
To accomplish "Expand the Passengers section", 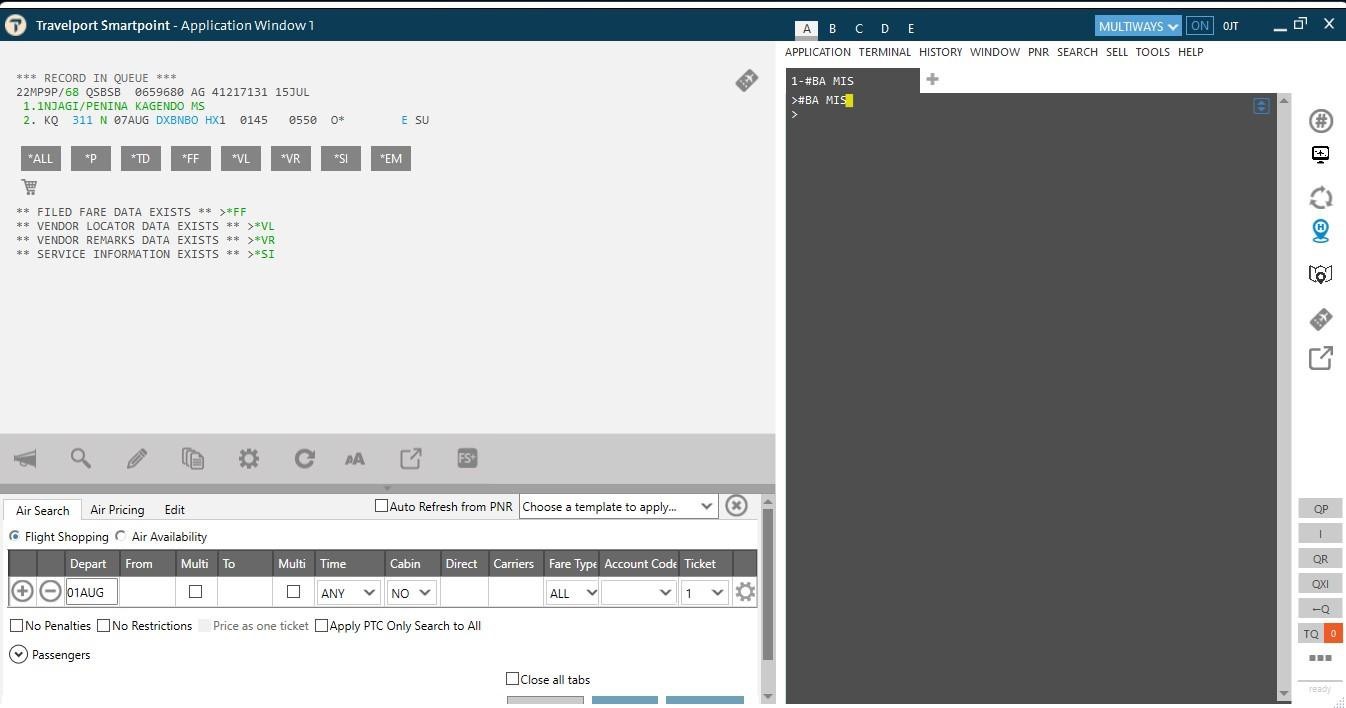I will coord(18,654).
